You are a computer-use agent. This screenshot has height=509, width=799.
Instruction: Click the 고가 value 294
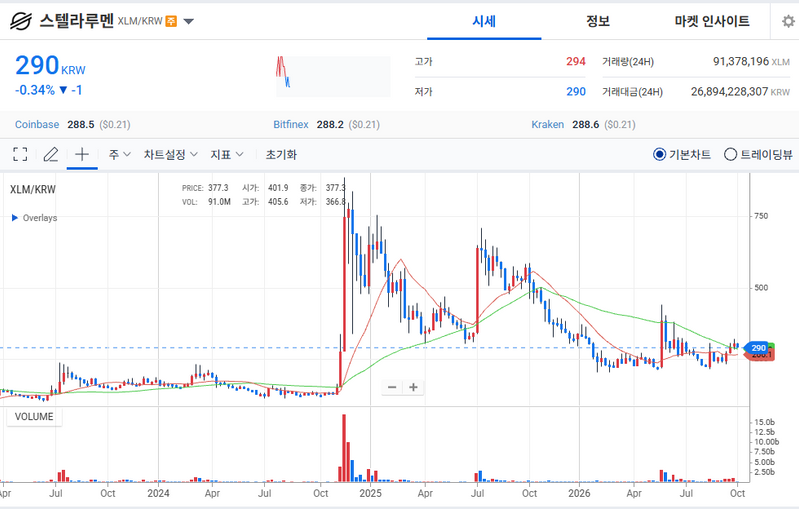tap(575, 62)
